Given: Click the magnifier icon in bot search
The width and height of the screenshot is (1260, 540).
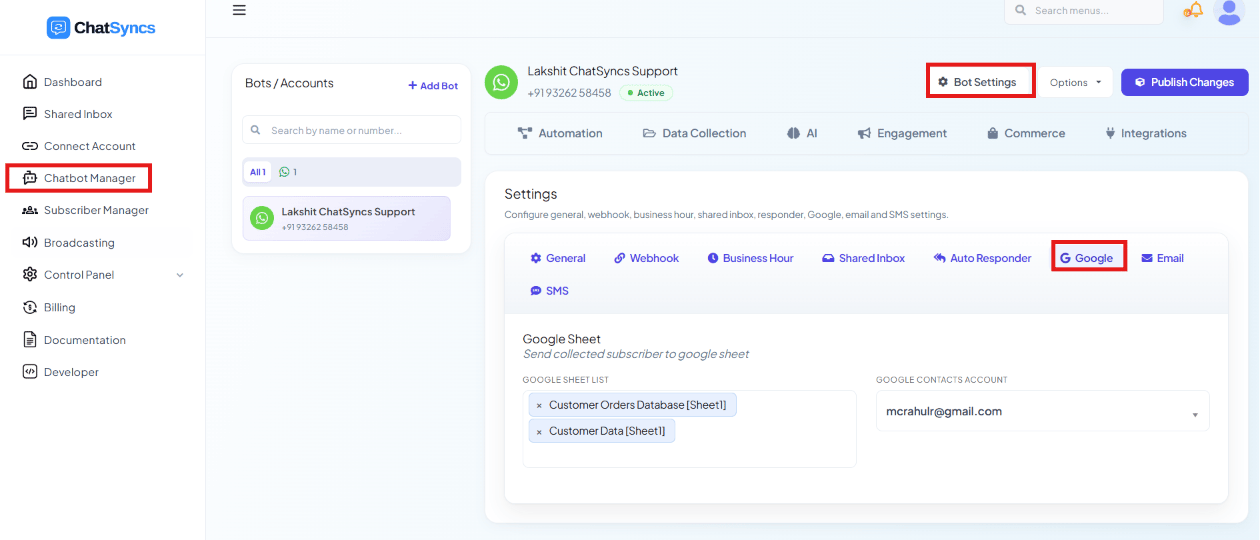Looking at the screenshot, I should (256, 130).
